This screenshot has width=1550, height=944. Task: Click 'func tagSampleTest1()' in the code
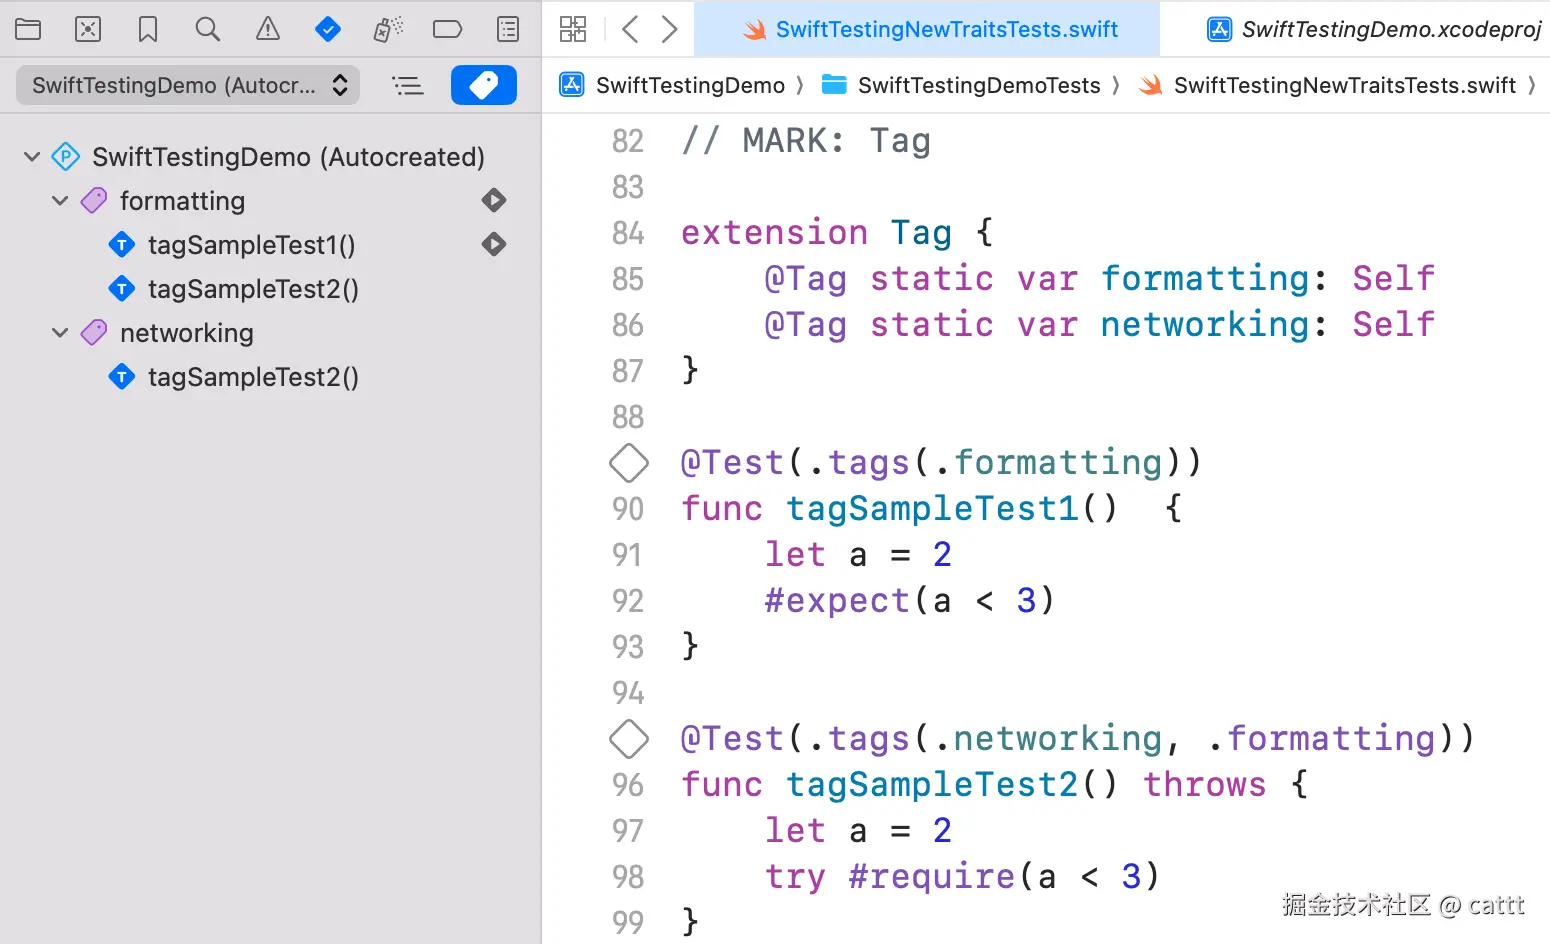point(899,509)
